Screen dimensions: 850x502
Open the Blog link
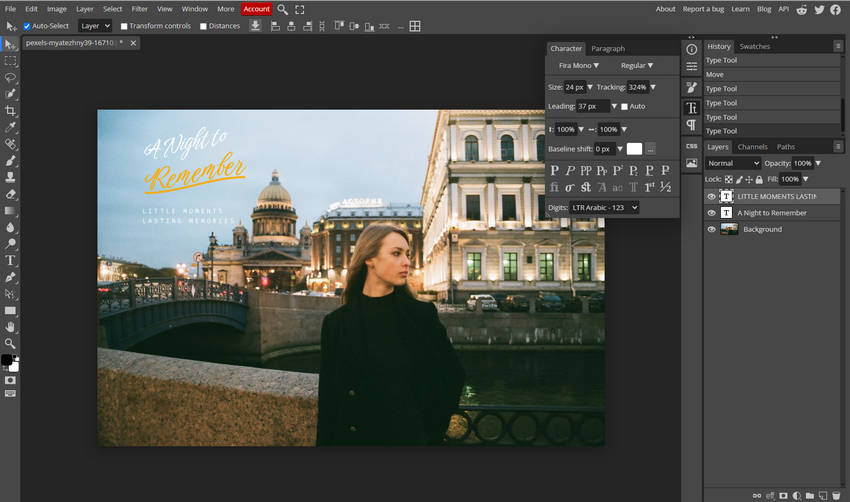764,9
